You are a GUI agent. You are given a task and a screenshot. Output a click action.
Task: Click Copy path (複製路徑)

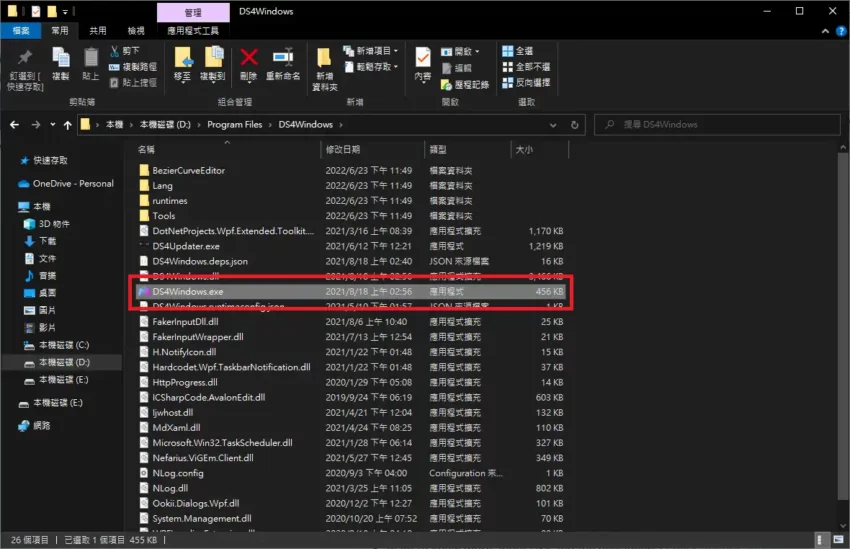[133, 67]
